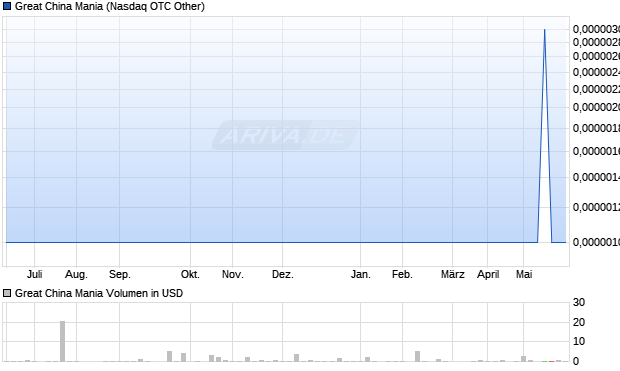The width and height of the screenshot is (620, 371).
Task: Click the 'Dez.' month label
Action: 283,274
